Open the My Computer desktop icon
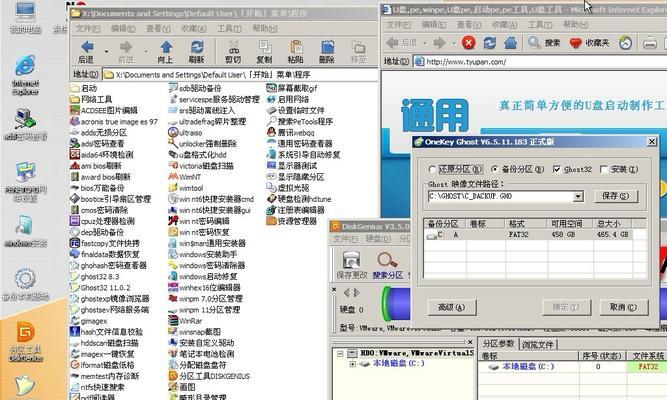The width and height of the screenshot is (667, 400). point(25,11)
